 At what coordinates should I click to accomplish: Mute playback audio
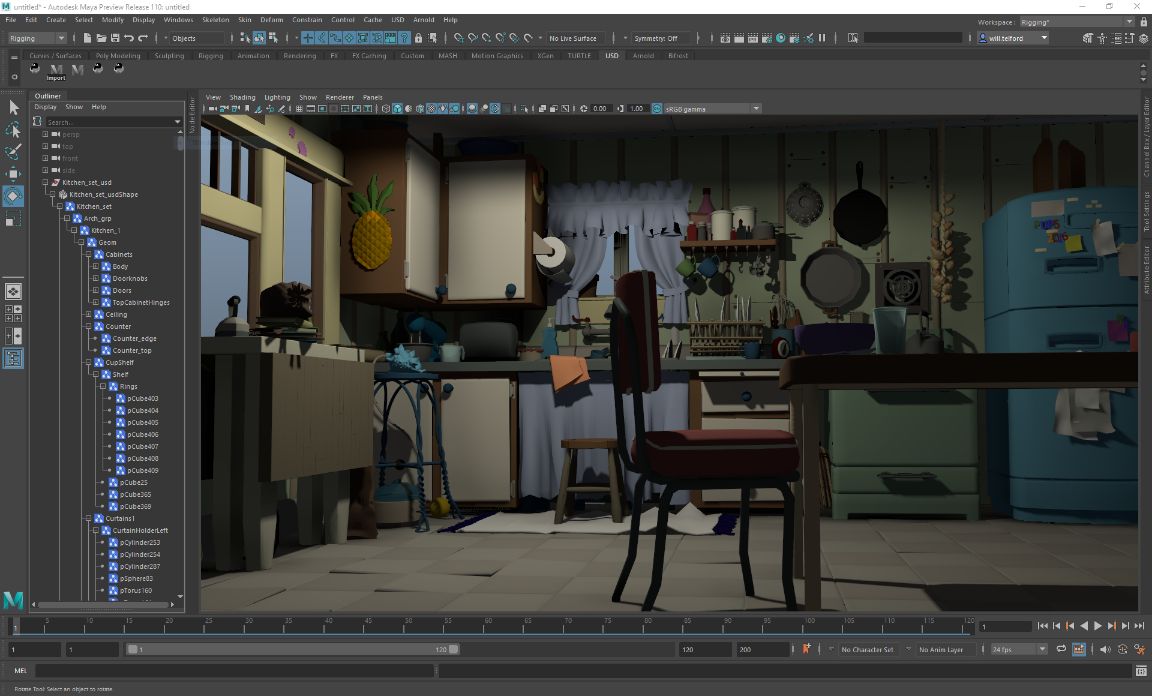point(1104,648)
